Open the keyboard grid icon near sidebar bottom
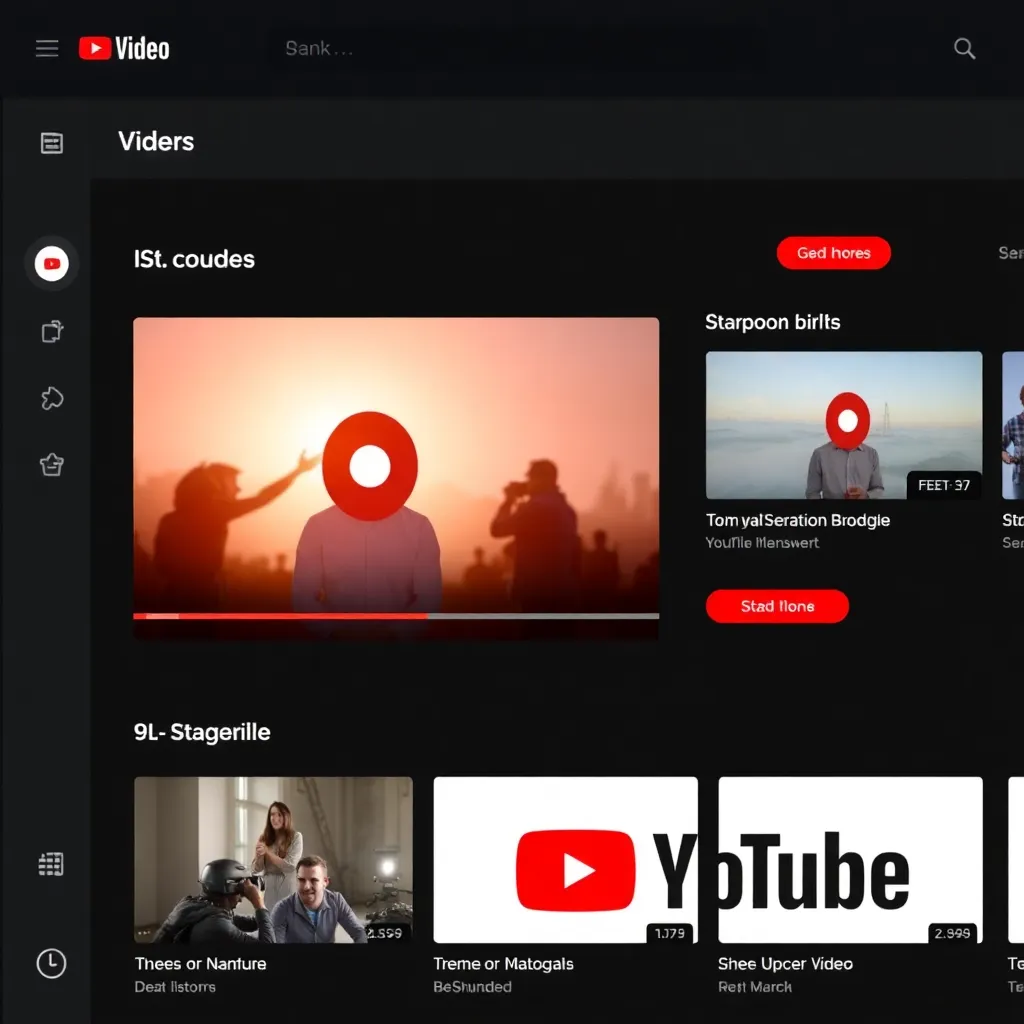 coord(50,863)
